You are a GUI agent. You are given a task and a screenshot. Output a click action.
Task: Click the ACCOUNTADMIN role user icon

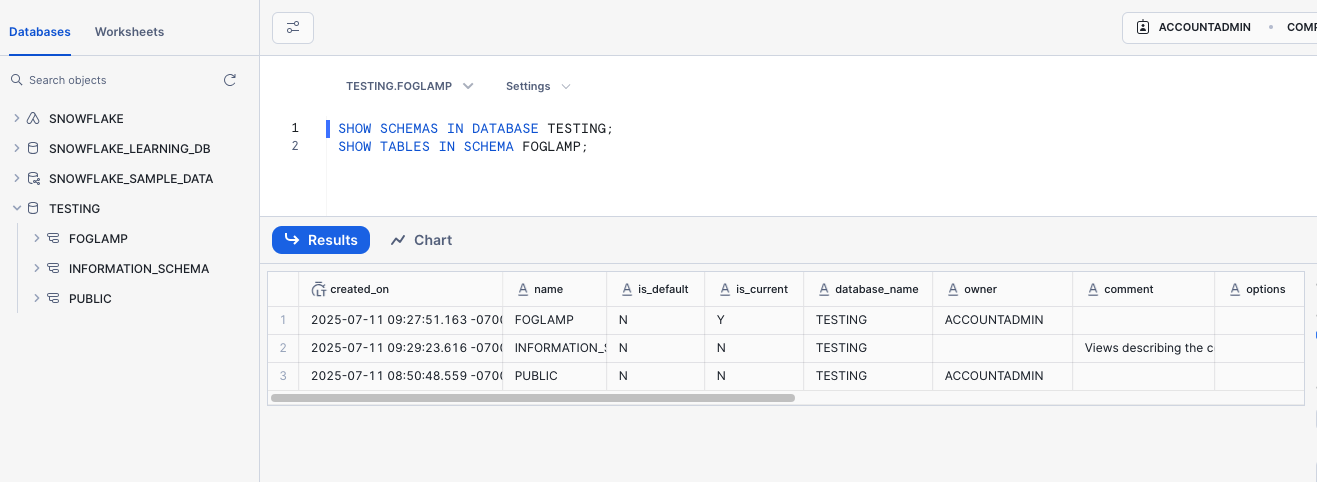[x=1143, y=28]
